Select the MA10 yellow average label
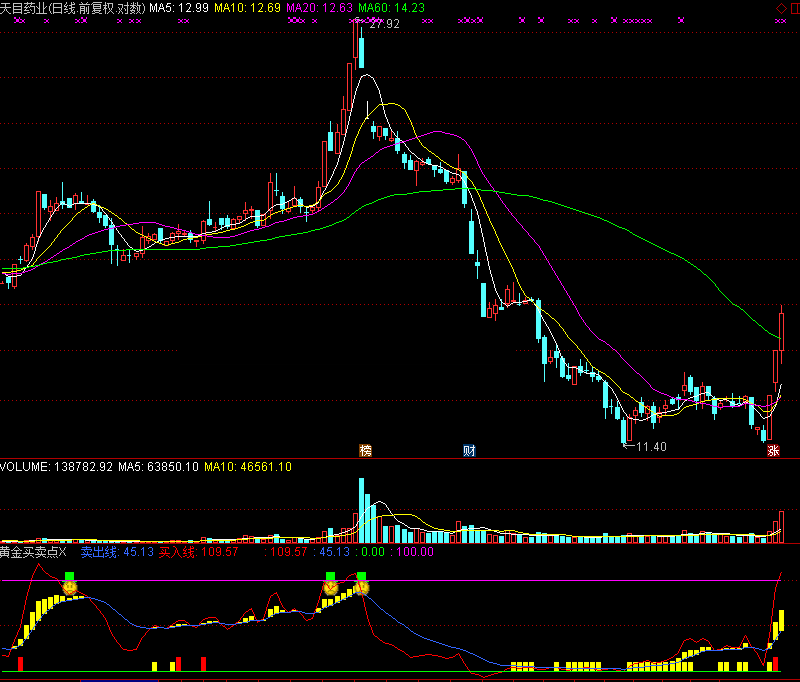800x682 pixels. coord(248,8)
